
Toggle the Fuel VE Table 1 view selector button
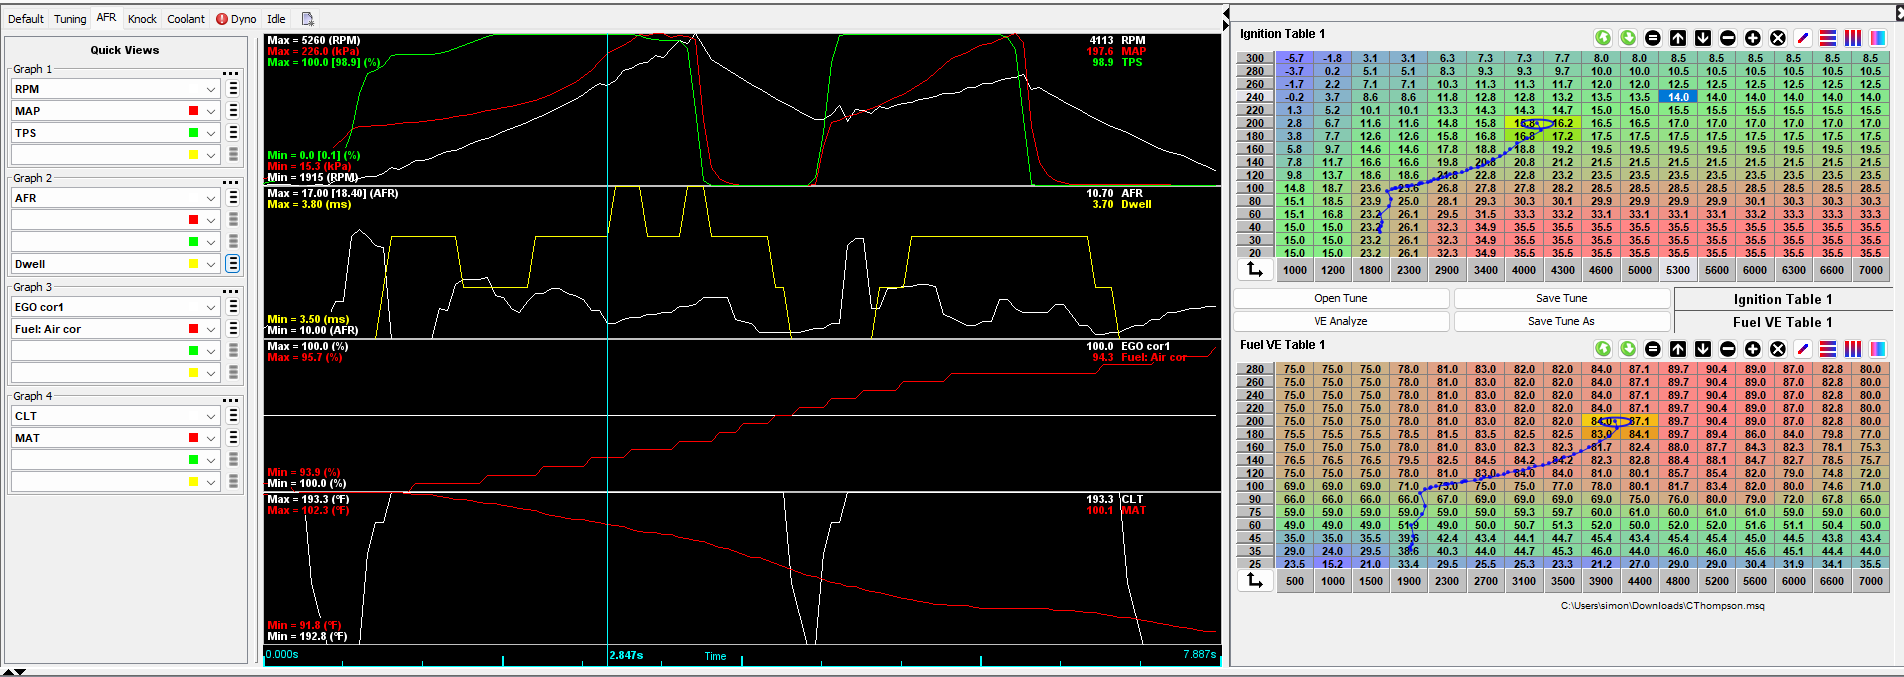[x=1783, y=322]
